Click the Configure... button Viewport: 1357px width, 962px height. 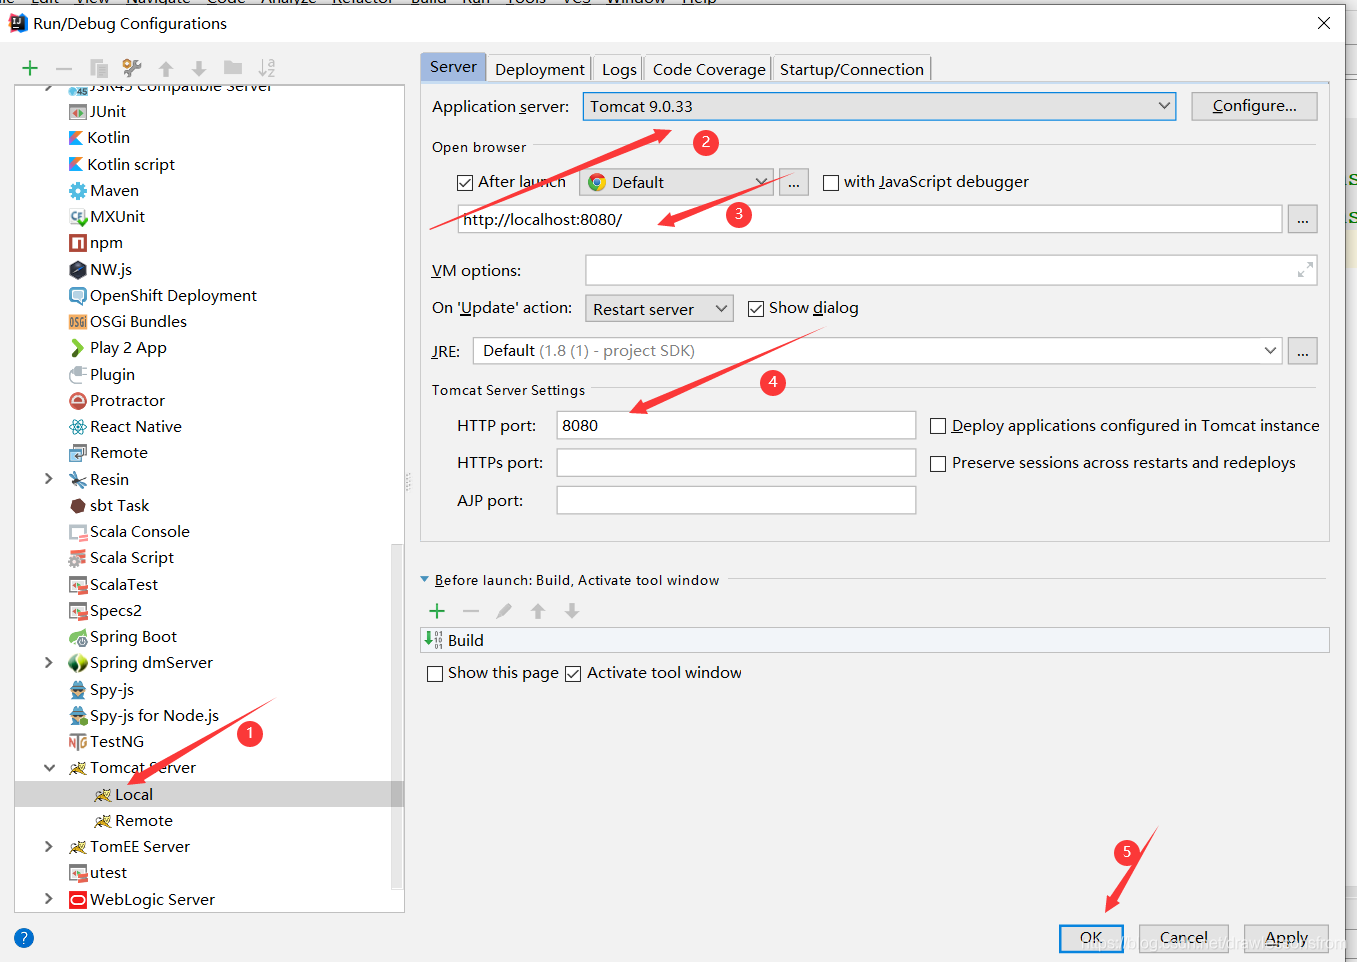coord(1254,106)
